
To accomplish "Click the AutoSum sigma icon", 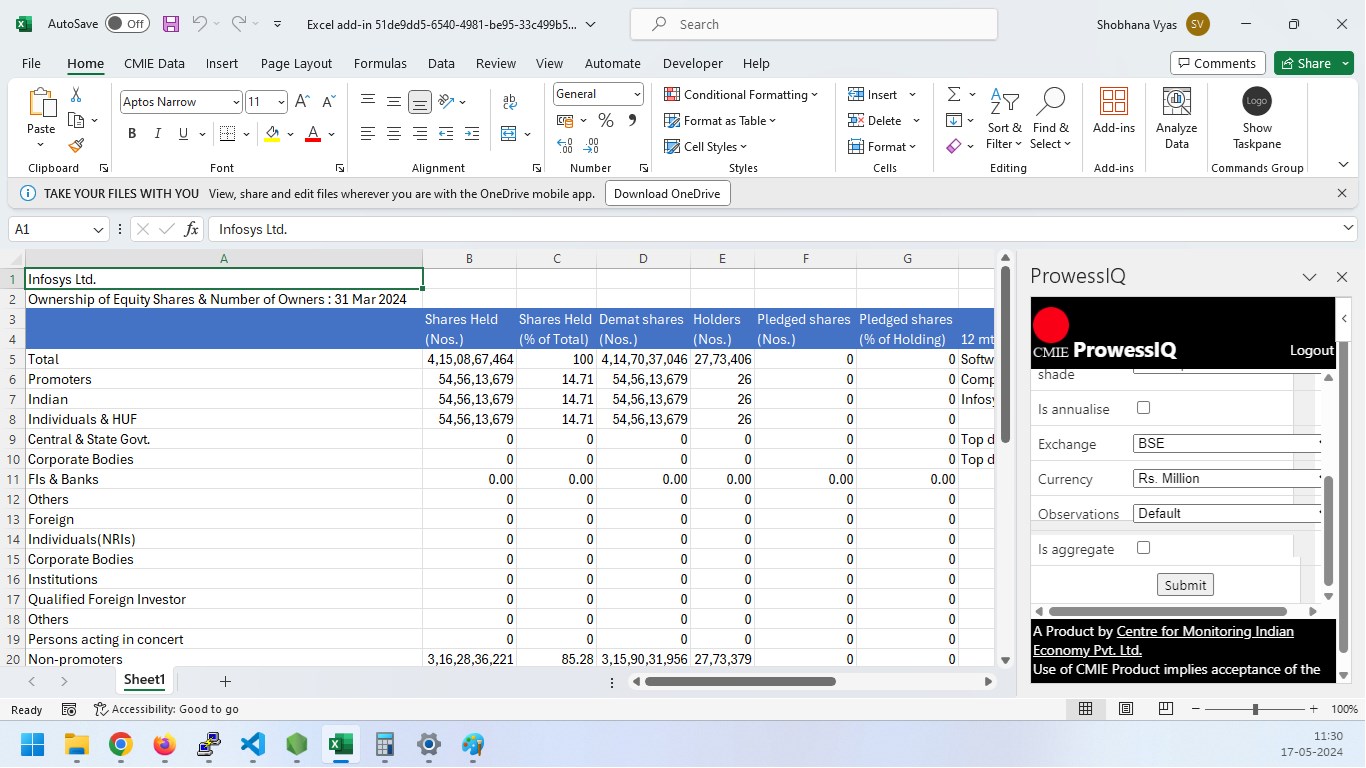I will (x=954, y=94).
